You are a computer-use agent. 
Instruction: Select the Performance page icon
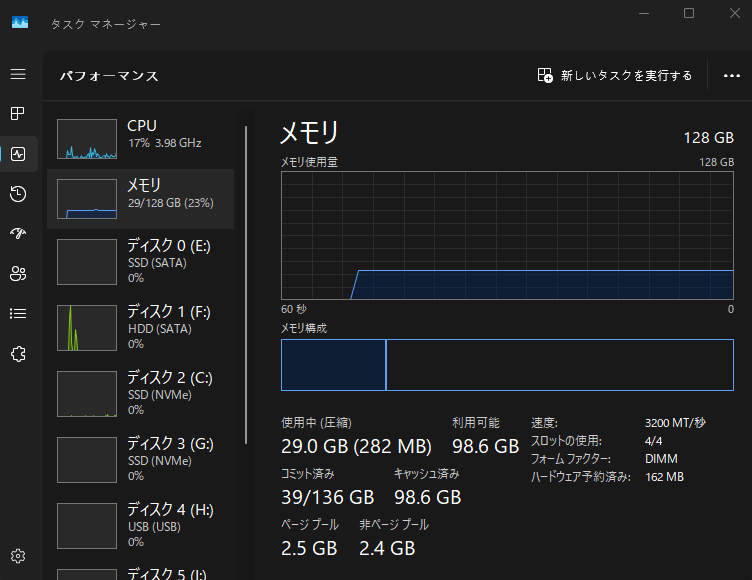click(18, 154)
